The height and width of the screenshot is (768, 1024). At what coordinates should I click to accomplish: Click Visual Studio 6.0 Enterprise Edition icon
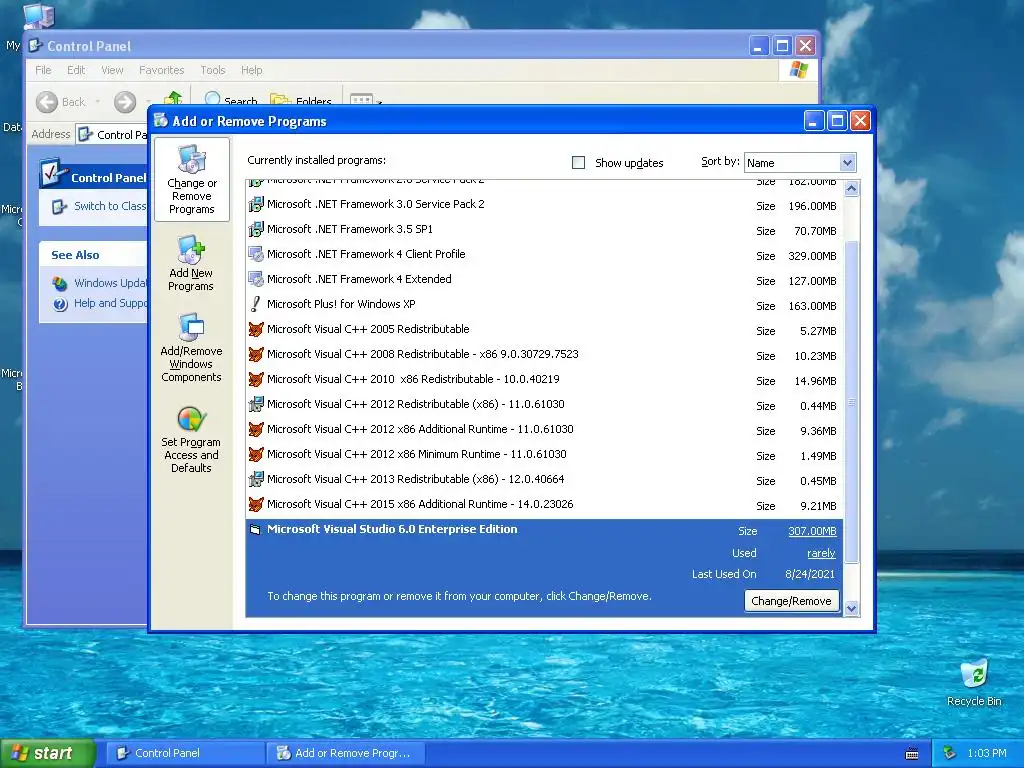pyautogui.click(x=255, y=530)
